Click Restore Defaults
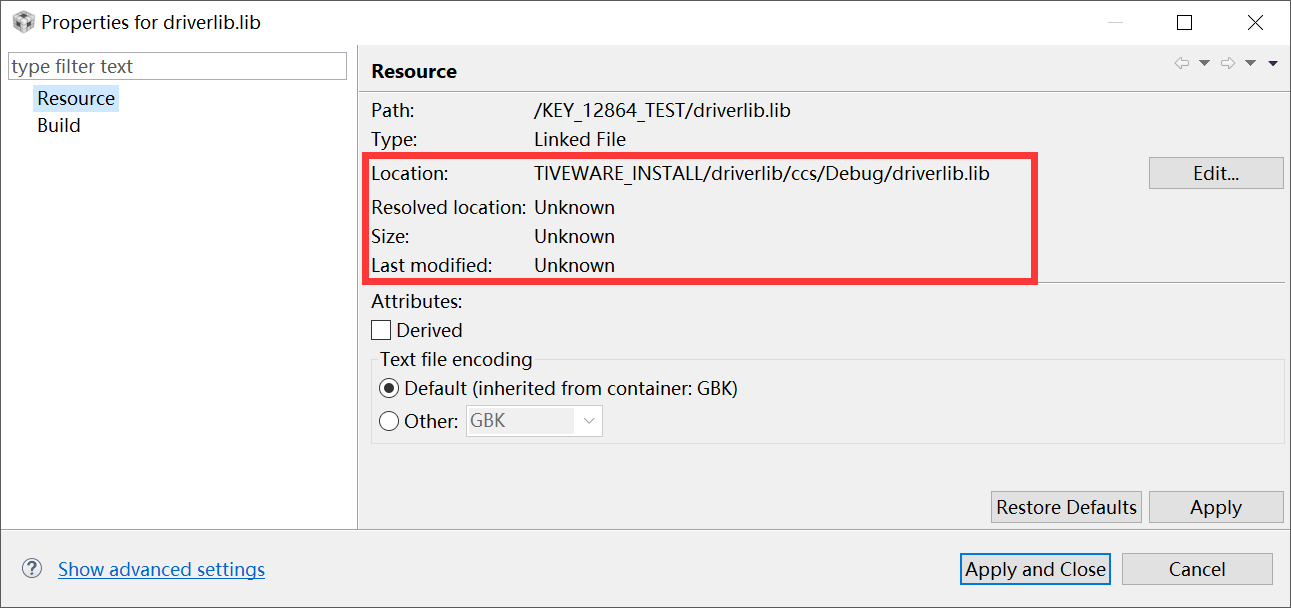The image size is (1291, 608). click(x=1065, y=506)
